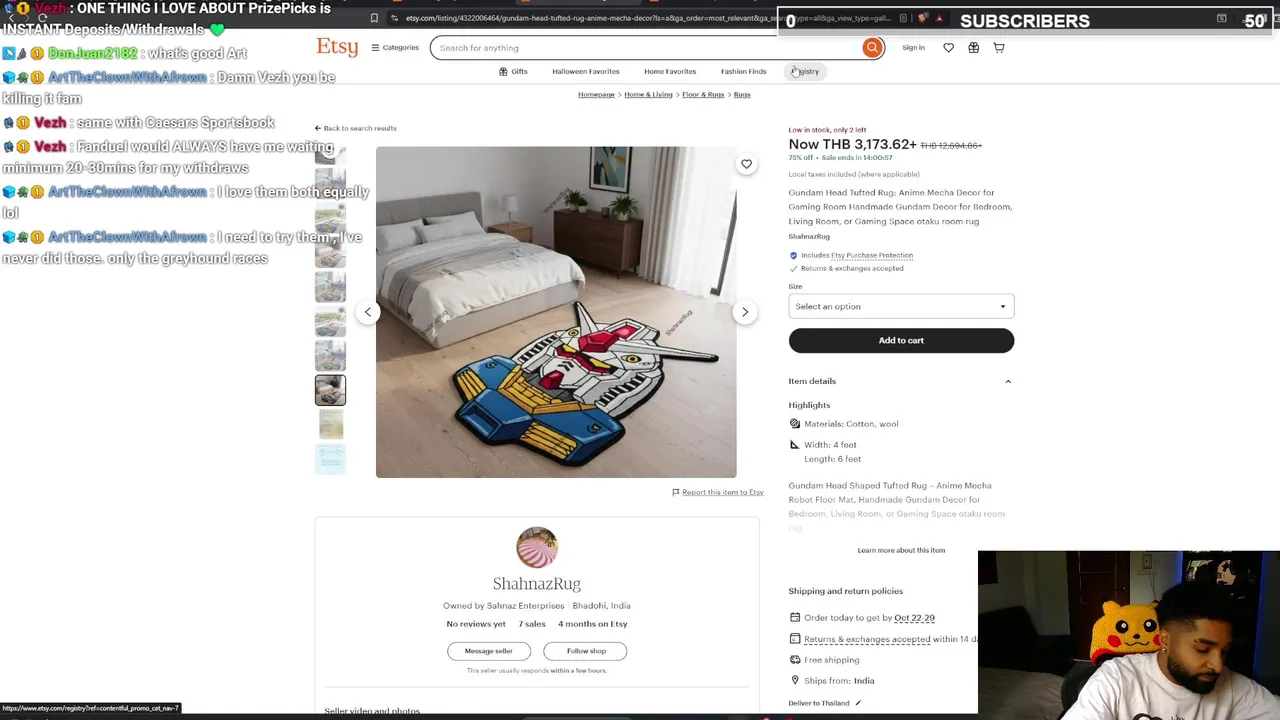Click the Shipping and return policies heading

(x=845, y=591)
